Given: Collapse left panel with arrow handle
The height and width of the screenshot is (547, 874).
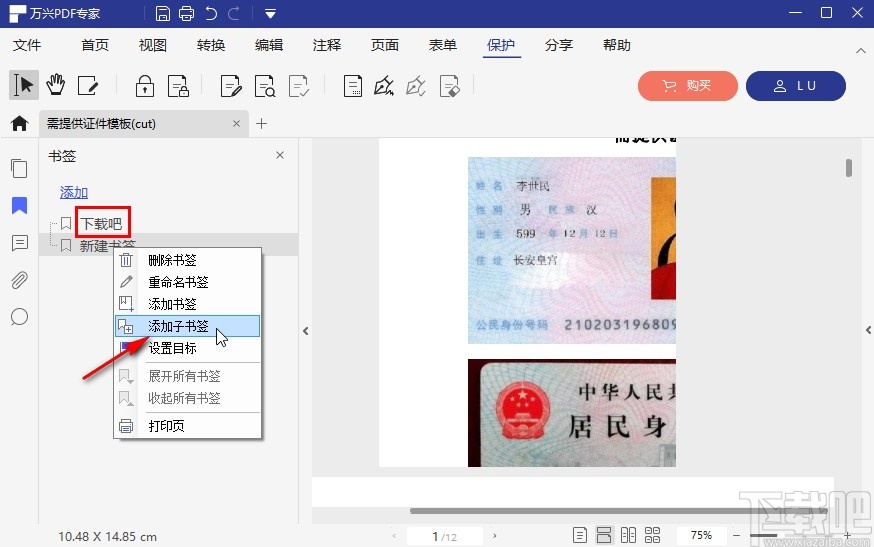Looking at the screenshot, I should tap(305, 331).
